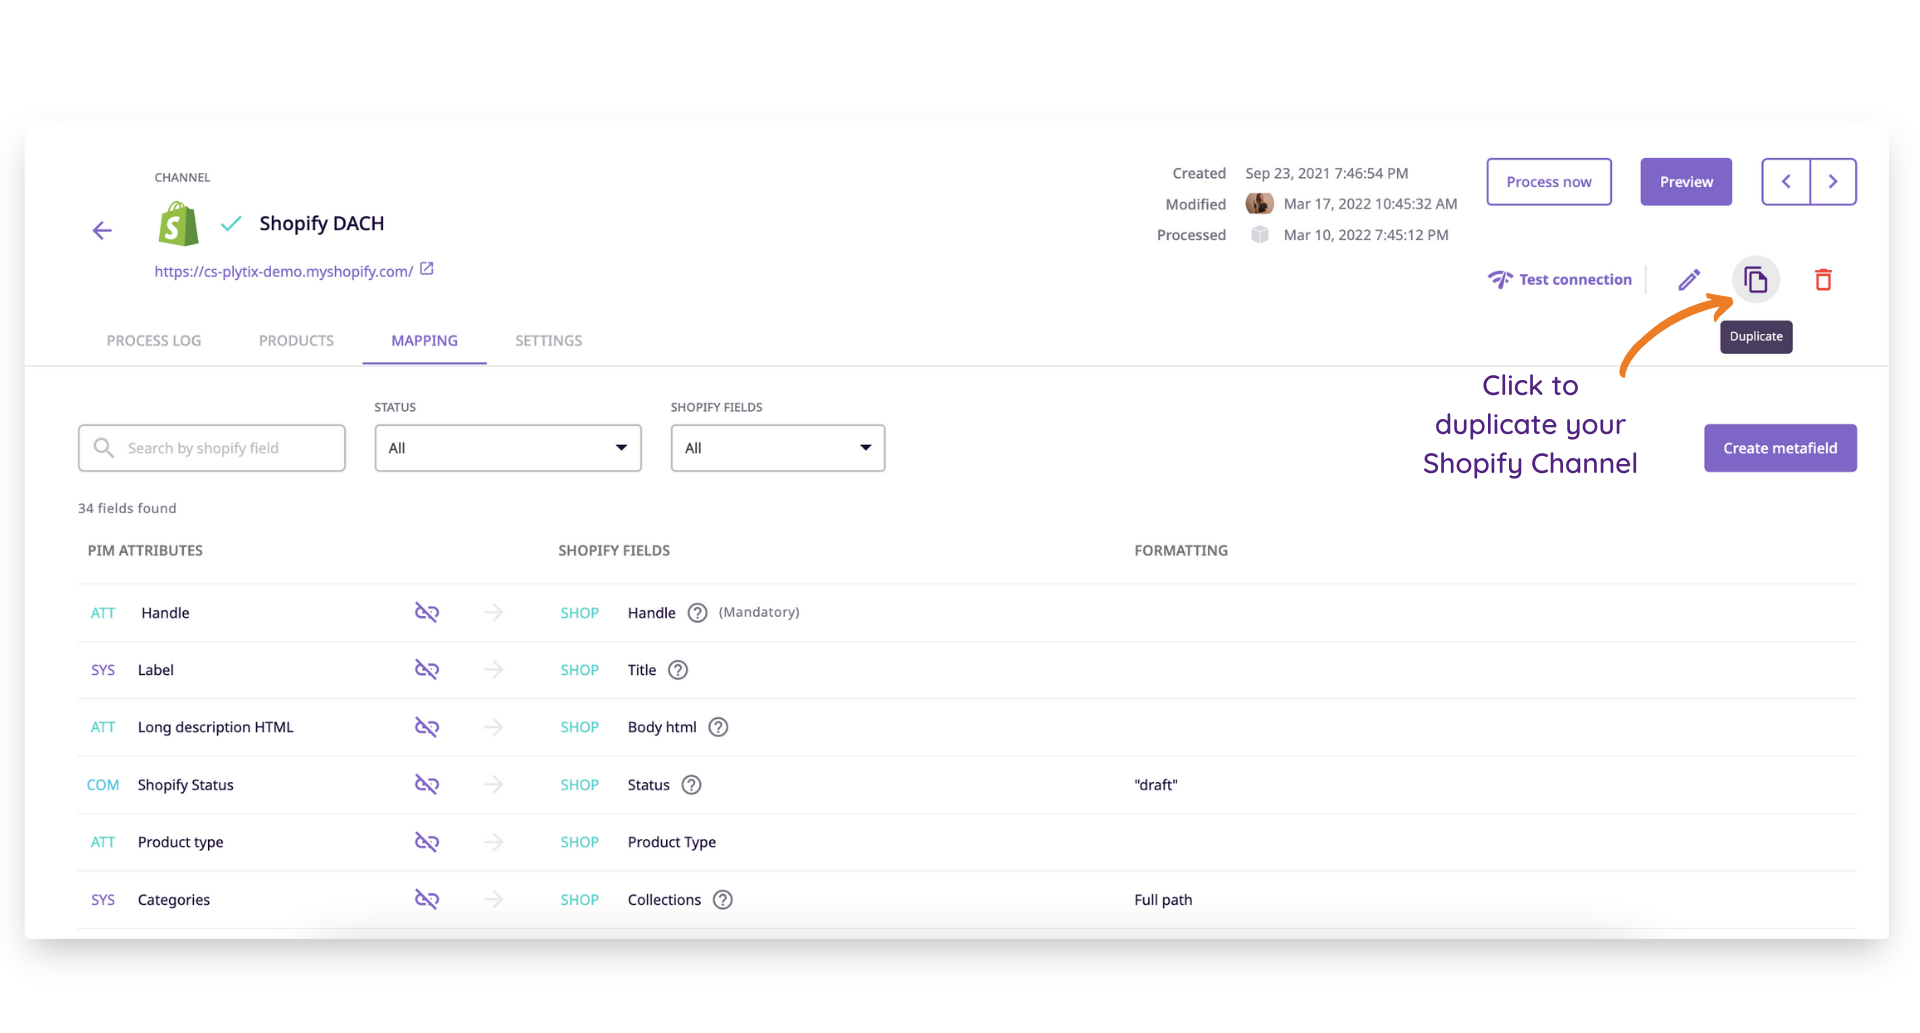Click Create metafield button
1920x1033 pixels.
(x=1780, y=448)
